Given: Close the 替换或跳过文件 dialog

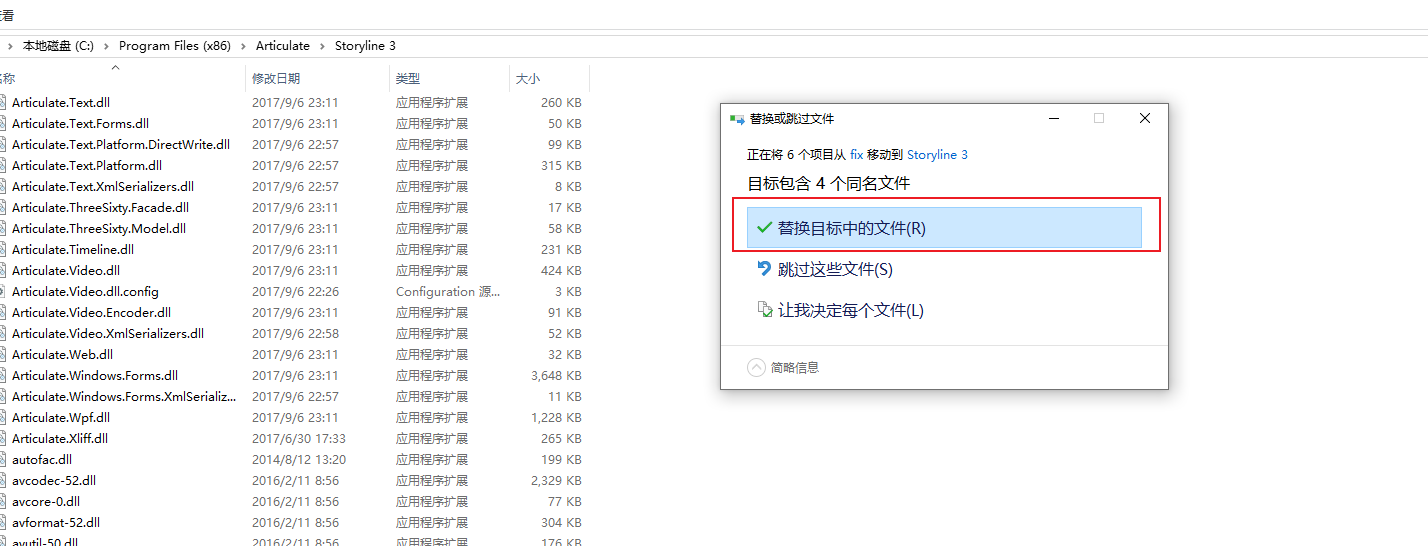Looking at the screenshot, I should click(1145, 118).
